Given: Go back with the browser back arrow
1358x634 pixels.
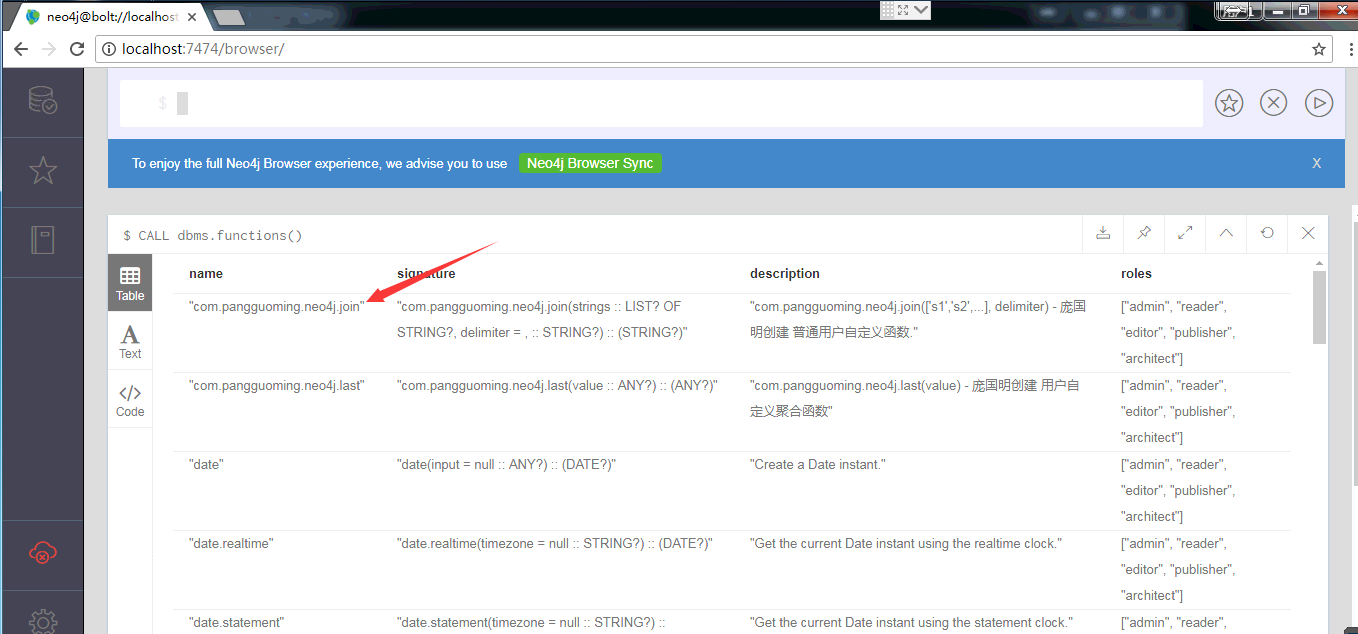Looking at the screenshot, I should [x=21, y=48].
